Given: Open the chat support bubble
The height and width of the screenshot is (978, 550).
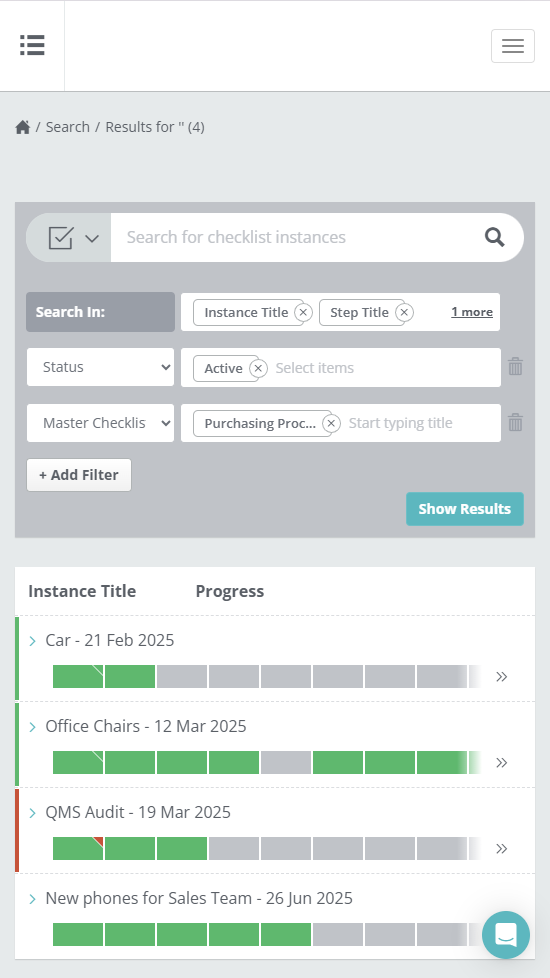Looking at the screenshot, I should (506, 935).
